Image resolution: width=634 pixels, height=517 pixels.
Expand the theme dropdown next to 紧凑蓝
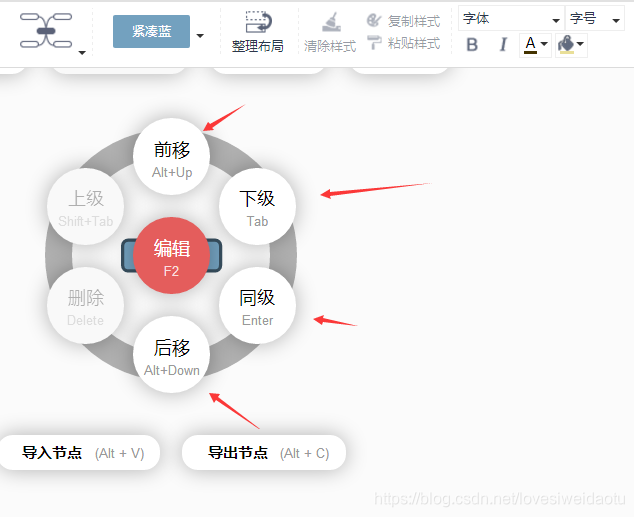pyautogui.click(x=200, y=36)
